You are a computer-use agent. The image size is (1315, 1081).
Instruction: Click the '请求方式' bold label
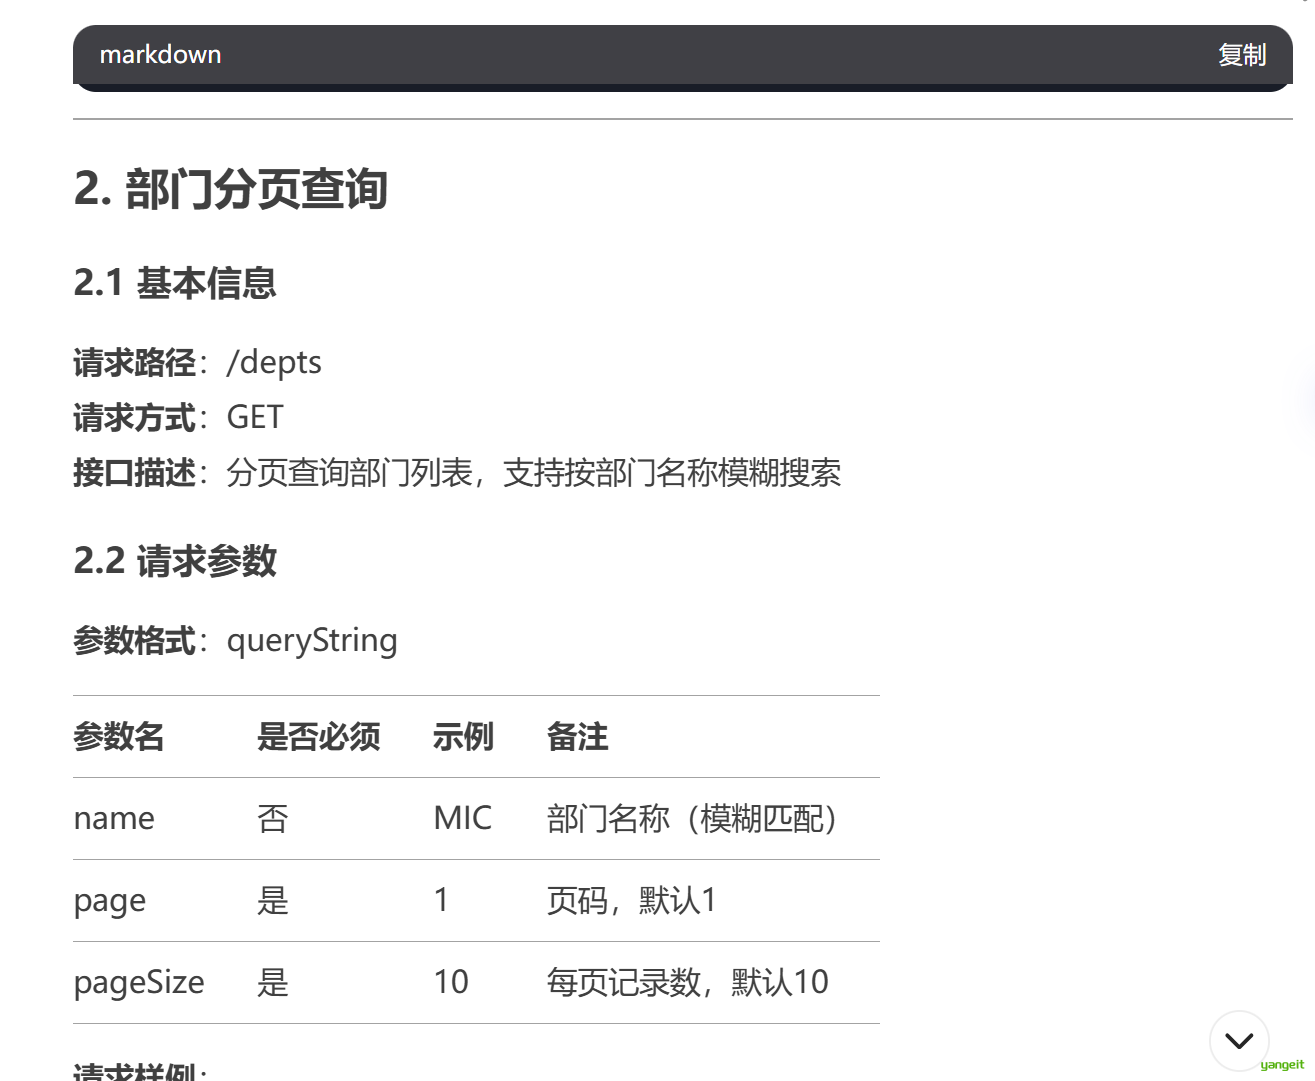click(134, 417)
